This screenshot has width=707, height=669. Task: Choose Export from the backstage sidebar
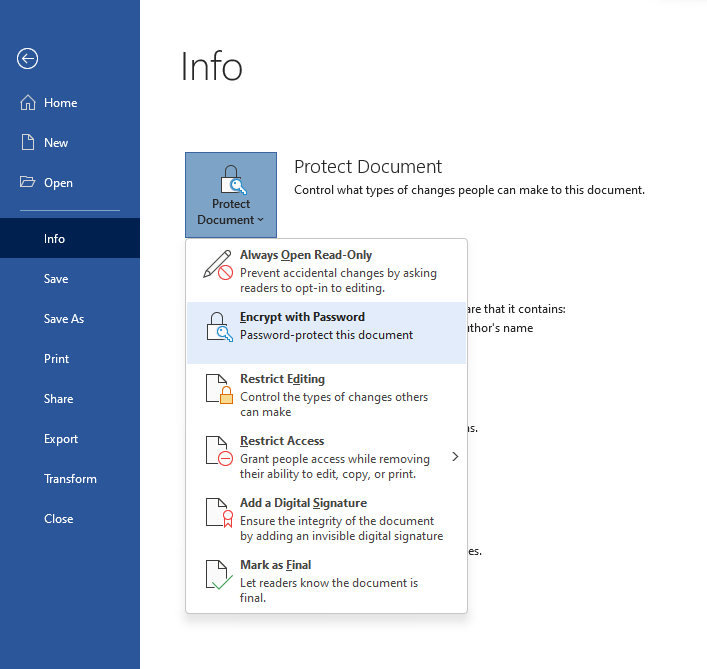click(x=60, y=439)
